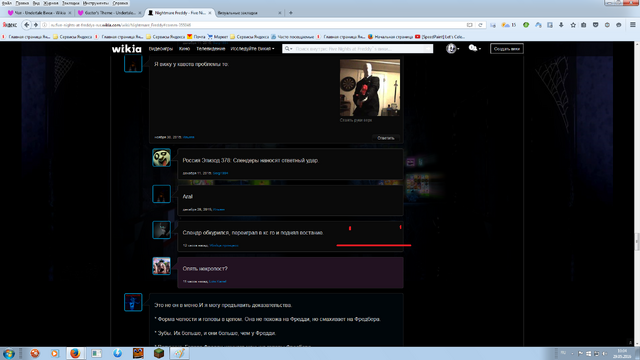Click "Ответить" under the Slender comment
The image size is (640, 360).
(386, 138)
